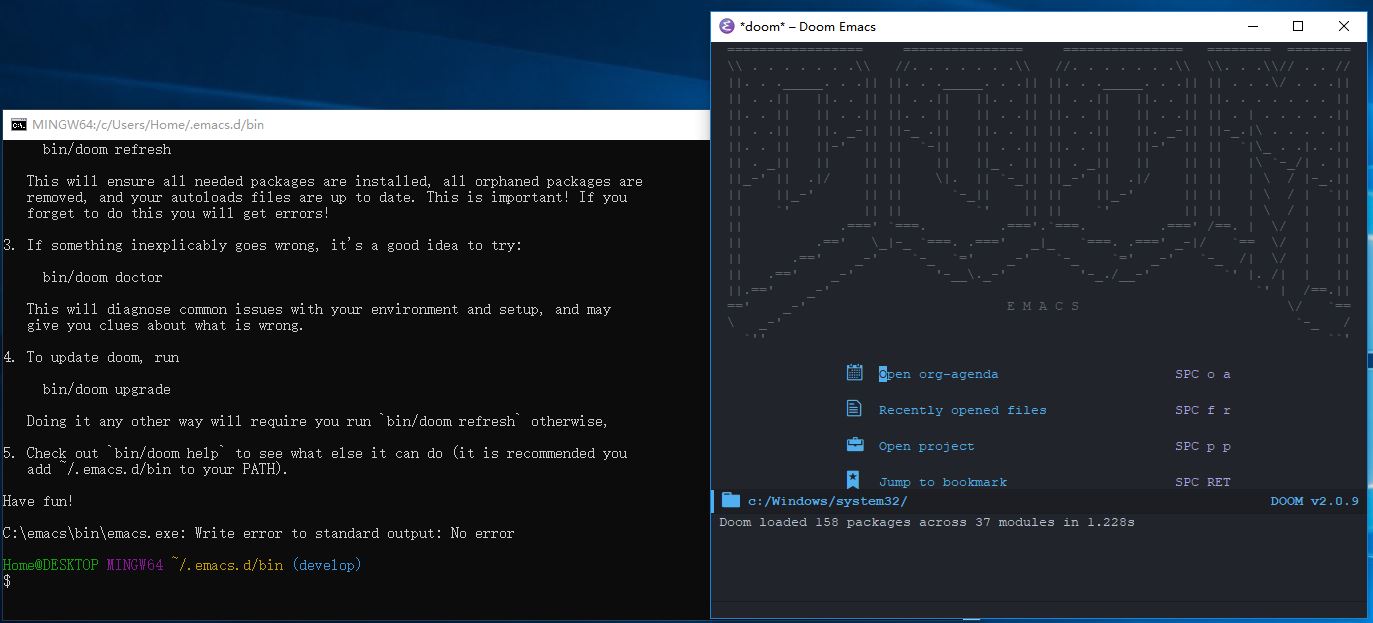Click the To update doom, run line
1373x623 pixels.
(91, 357)
